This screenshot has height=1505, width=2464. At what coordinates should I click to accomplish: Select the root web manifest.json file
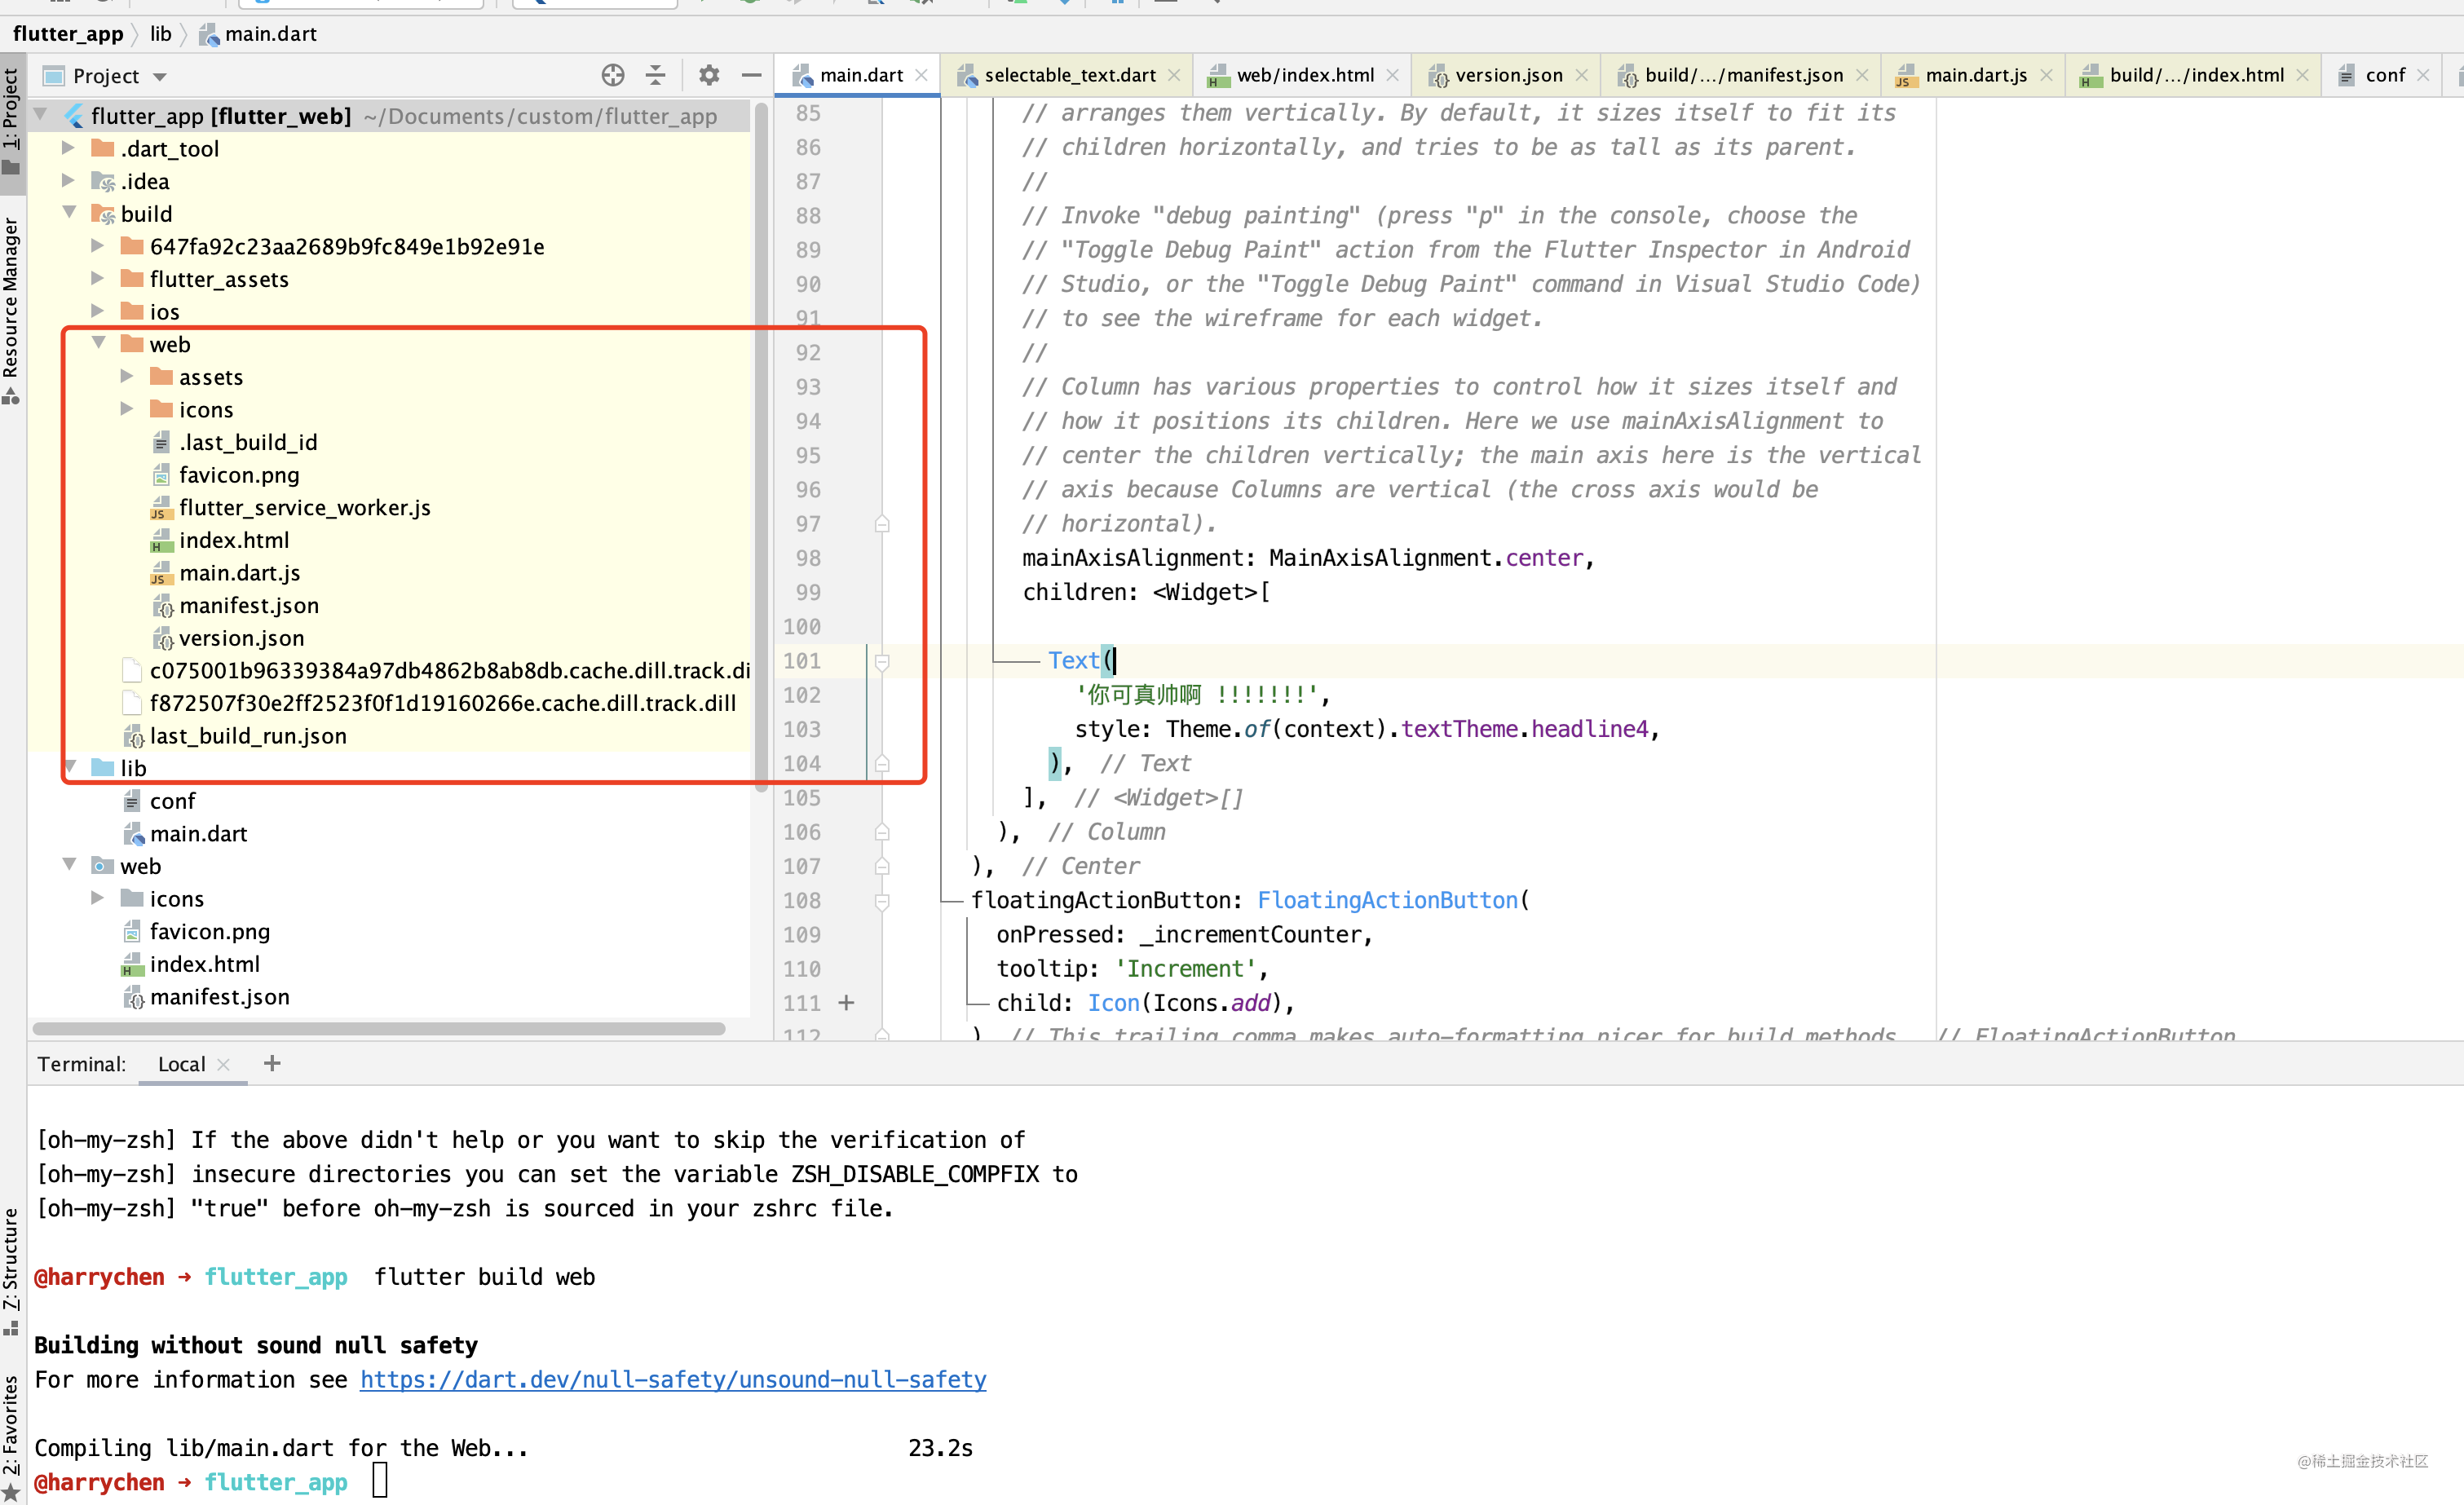point(220,996)
